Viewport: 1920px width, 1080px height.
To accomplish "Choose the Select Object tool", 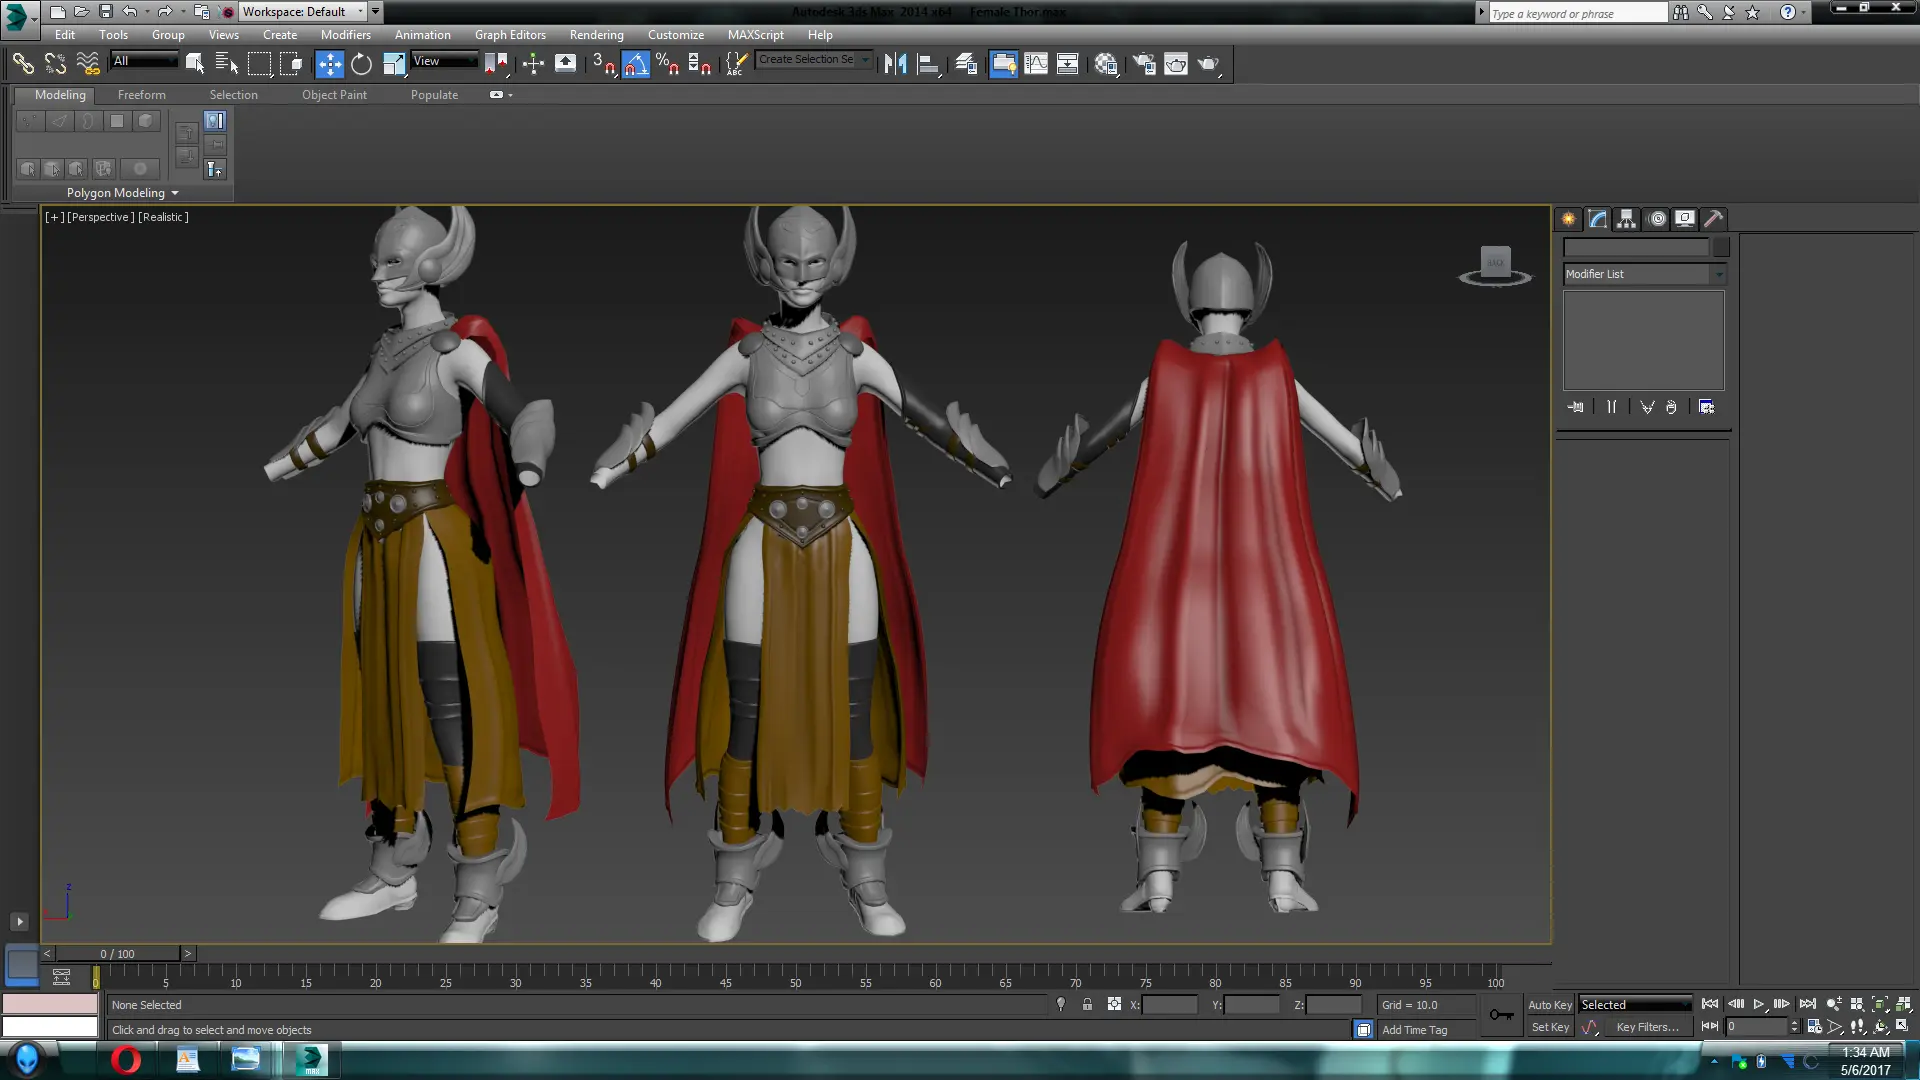I will pyautogui.click(x=195, y=64).
